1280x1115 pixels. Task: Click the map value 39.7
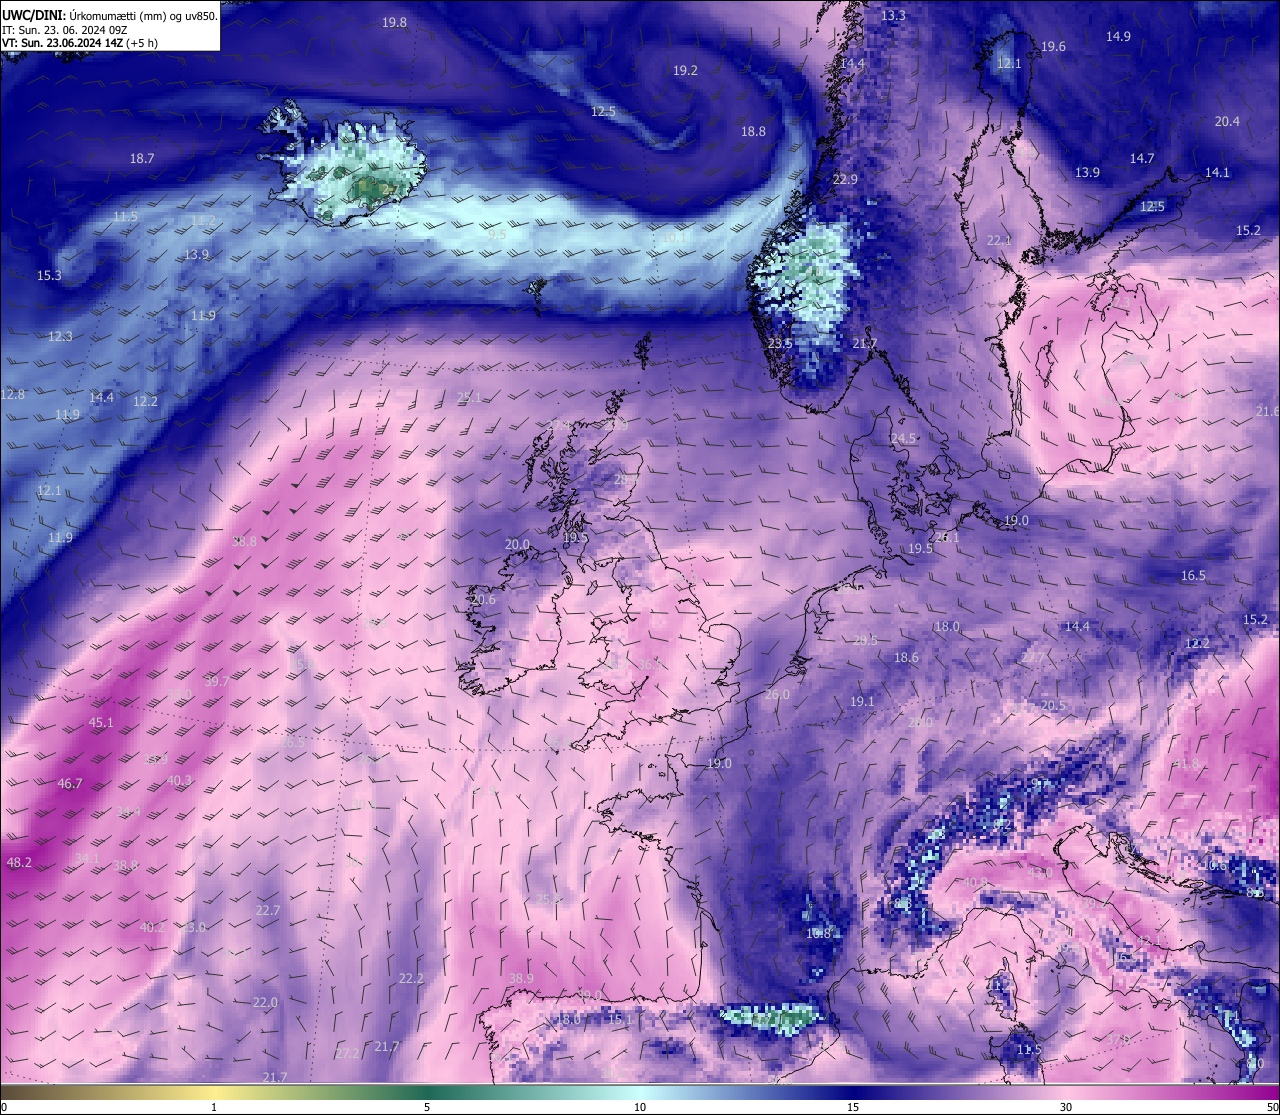(x=217, y=681)
